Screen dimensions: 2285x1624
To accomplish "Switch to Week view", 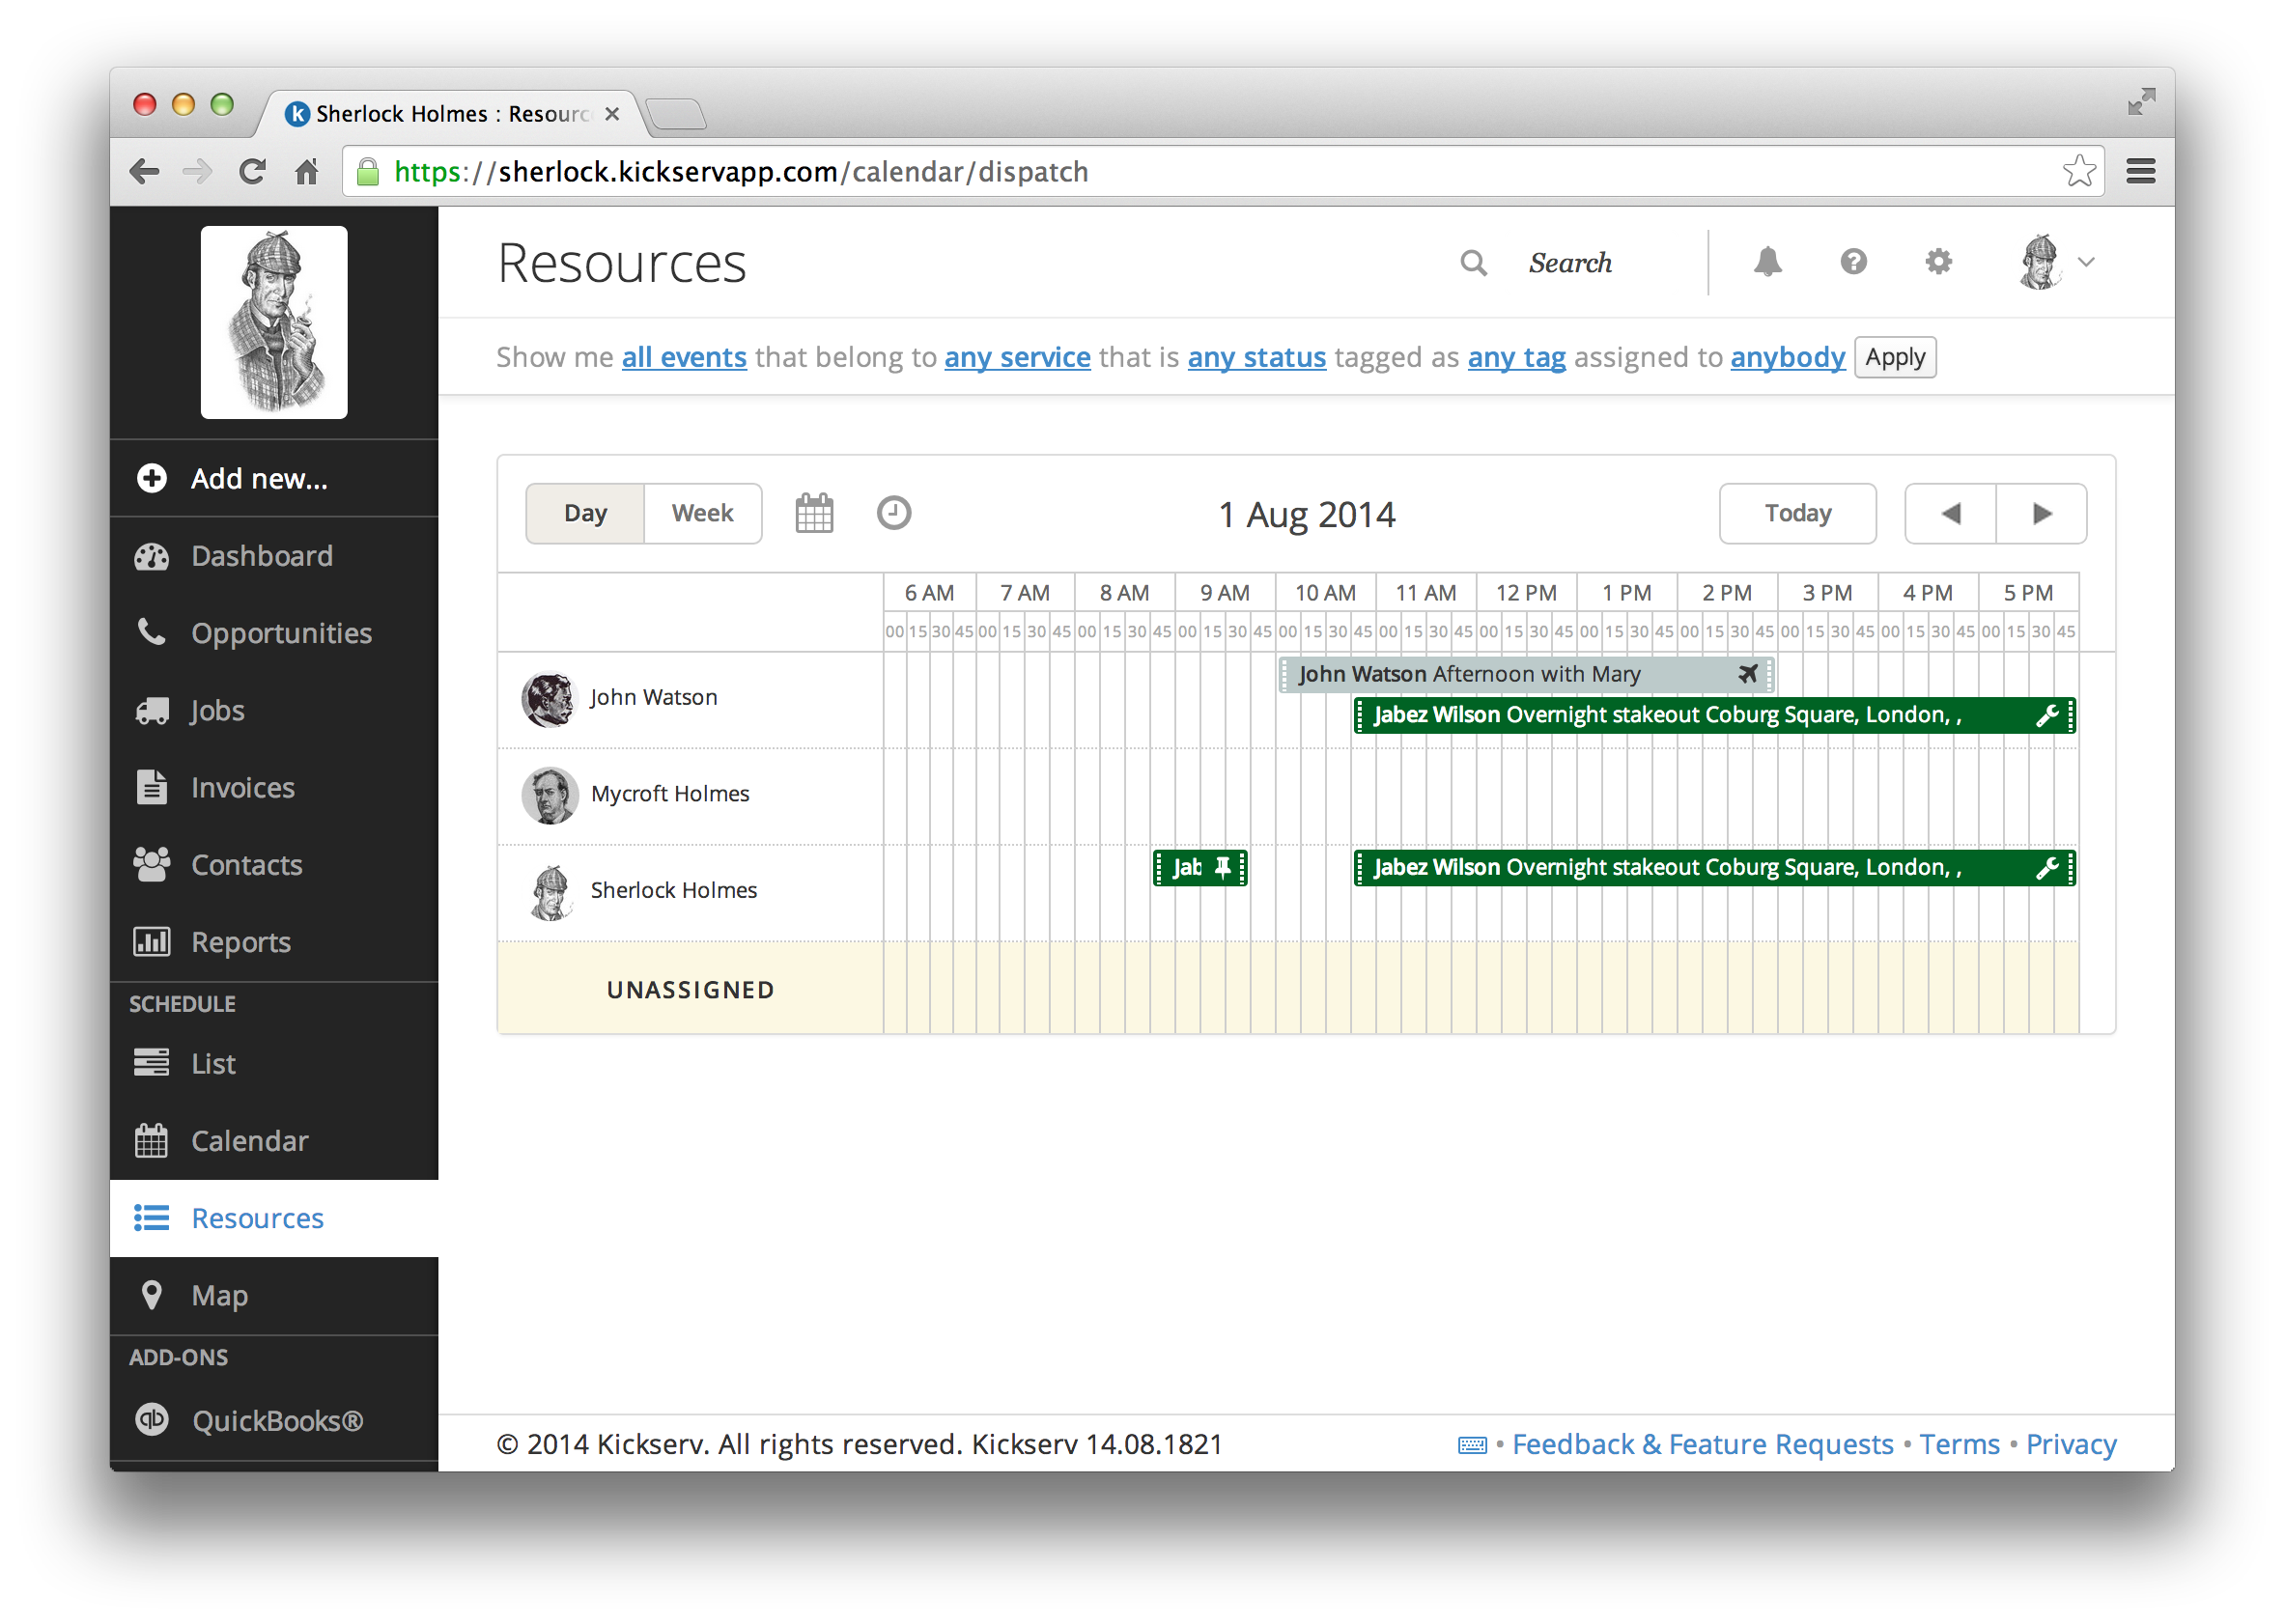I will [x=702, y=514].
